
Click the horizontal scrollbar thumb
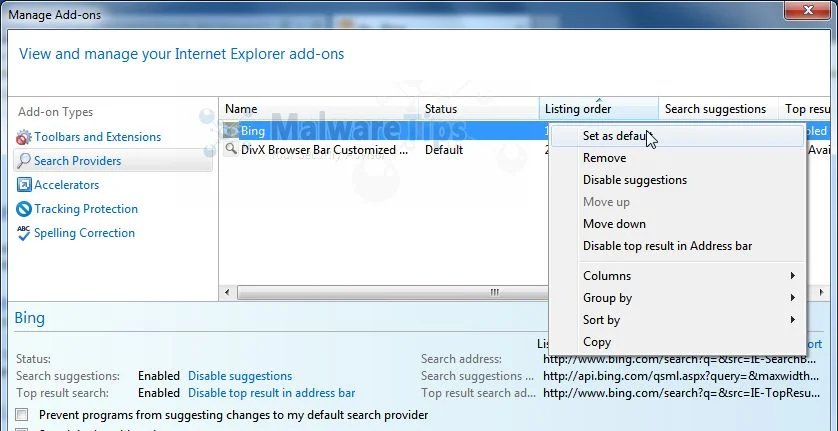pyautogui.click(x=393, y=293)
